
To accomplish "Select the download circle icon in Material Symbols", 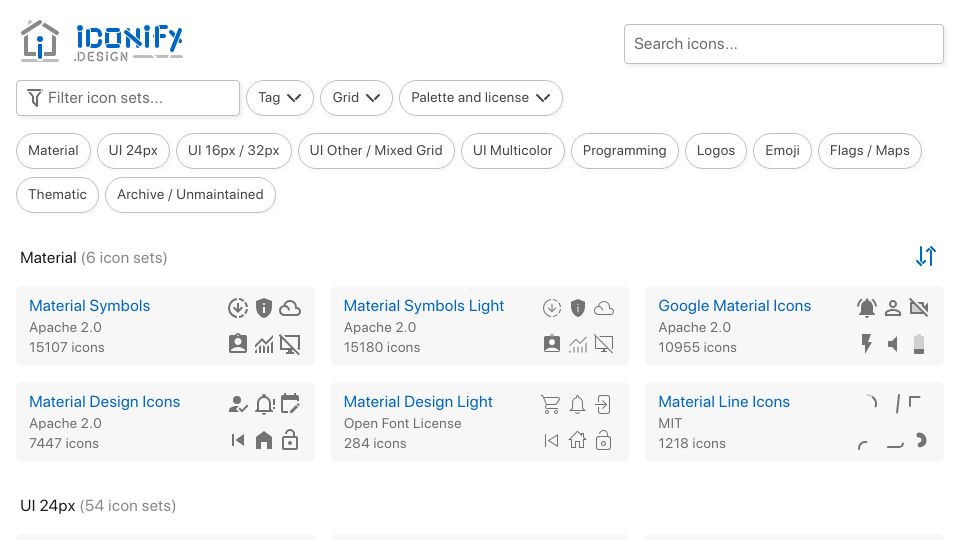I will click(x=238, y=307).
